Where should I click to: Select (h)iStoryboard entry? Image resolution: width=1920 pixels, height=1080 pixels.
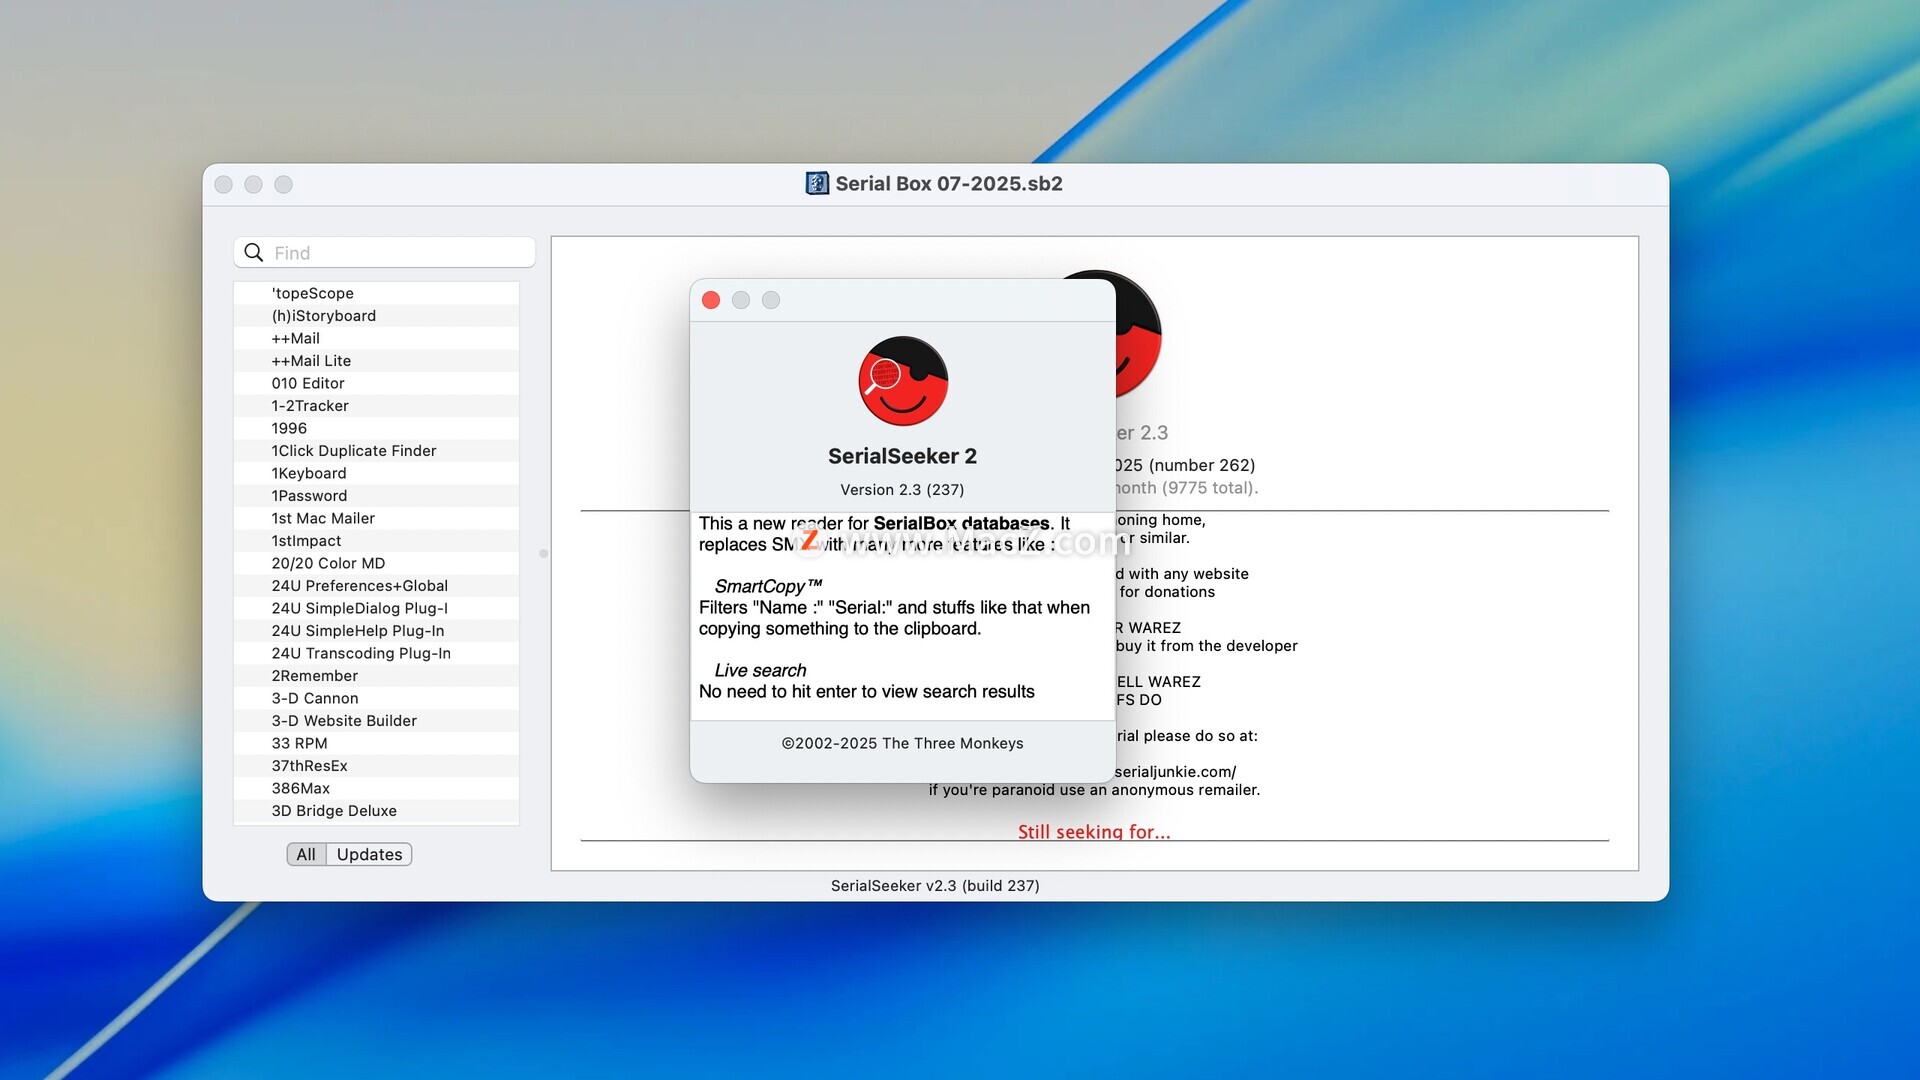click(376, 316)
